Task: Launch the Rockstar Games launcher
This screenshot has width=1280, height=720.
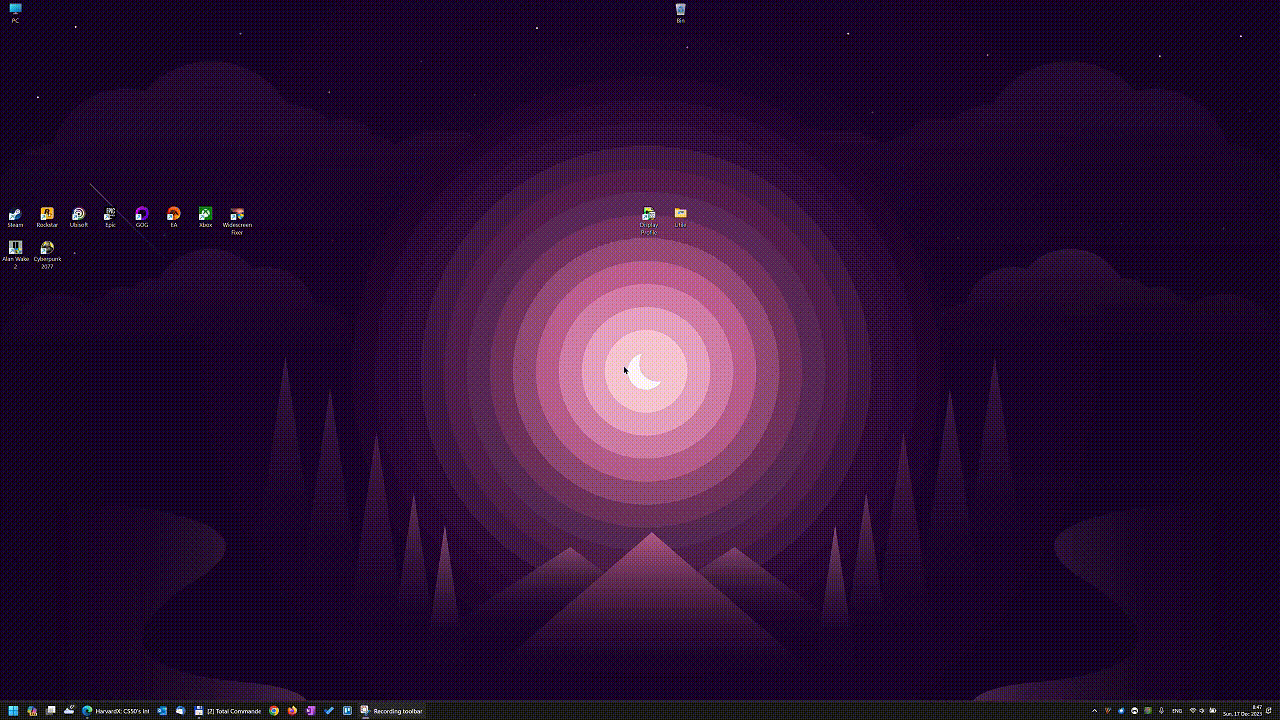Action: [47, 215]
